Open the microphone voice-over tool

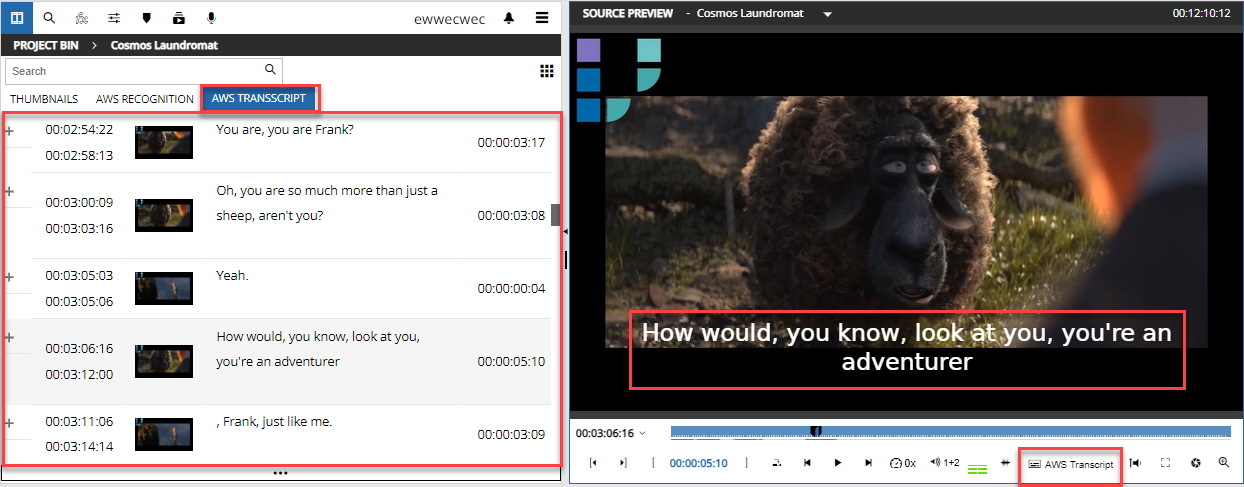(x=211, y=18)
